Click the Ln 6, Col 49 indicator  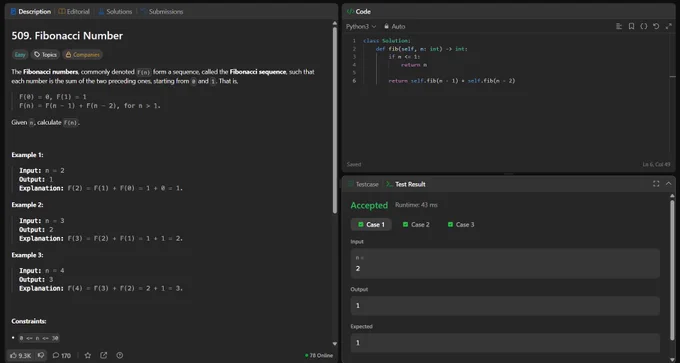(656, 164)
